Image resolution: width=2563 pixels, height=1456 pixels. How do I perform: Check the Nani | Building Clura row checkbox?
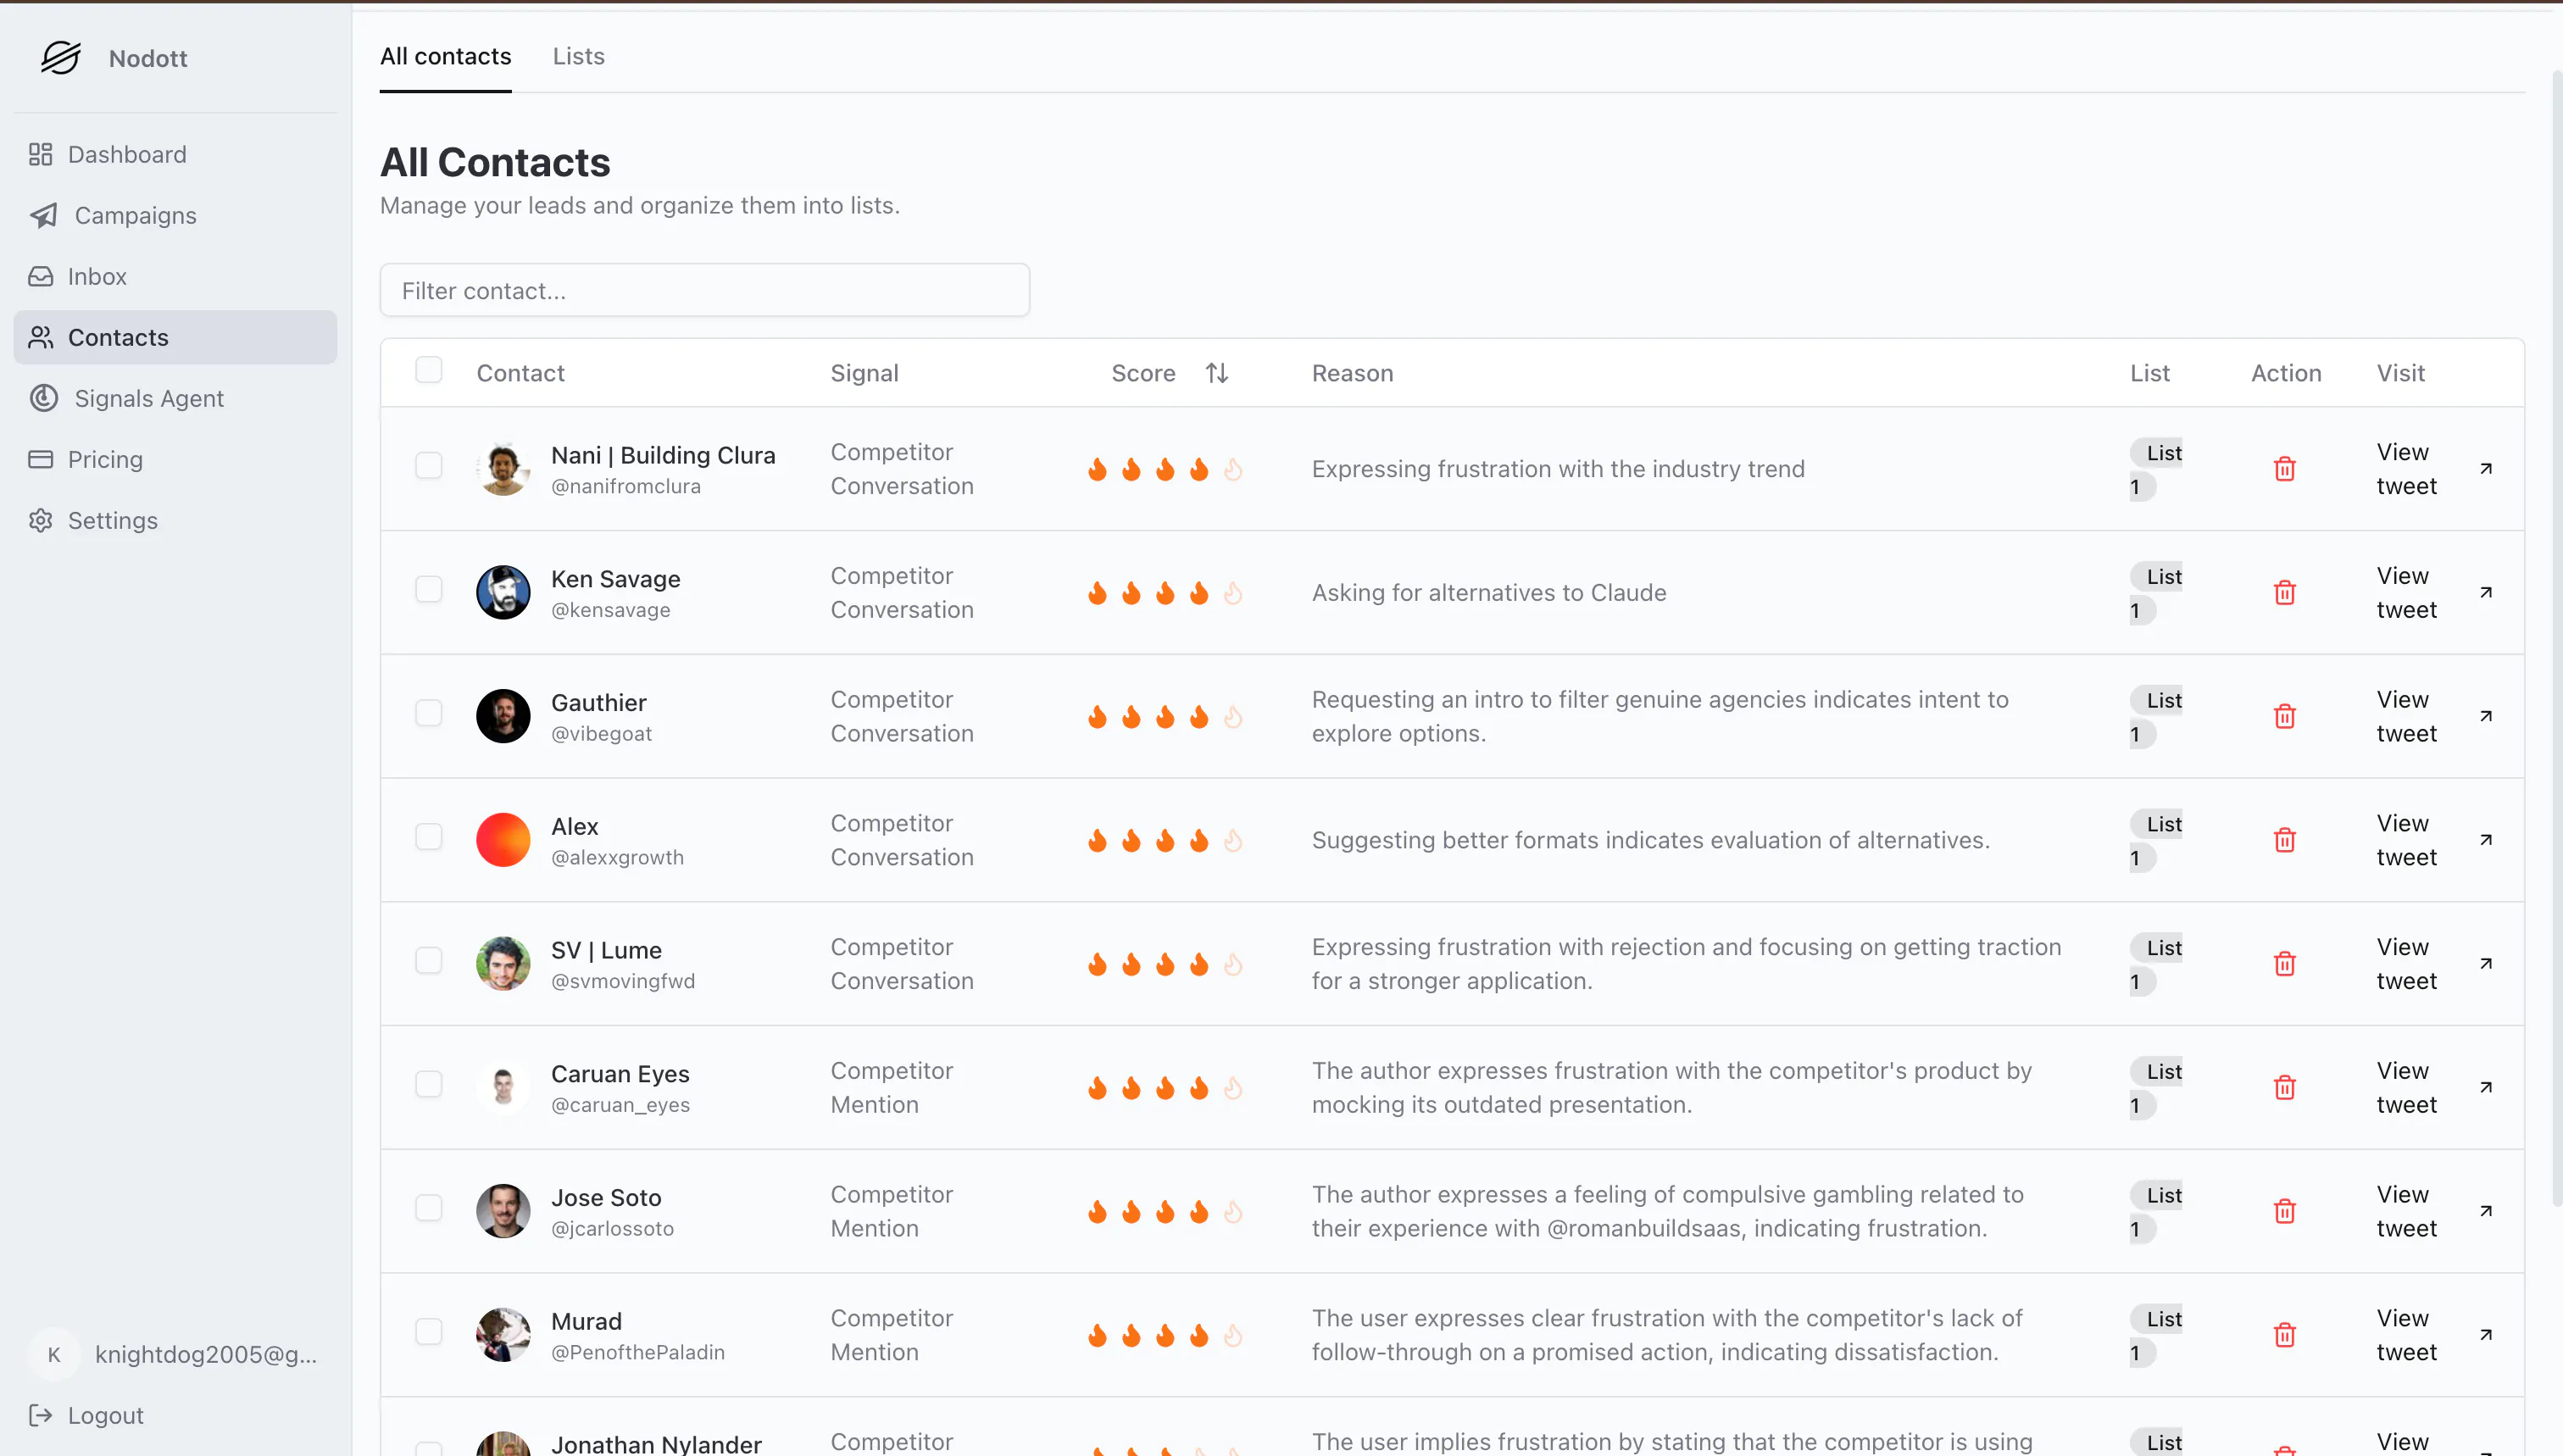tap(429, 466)
